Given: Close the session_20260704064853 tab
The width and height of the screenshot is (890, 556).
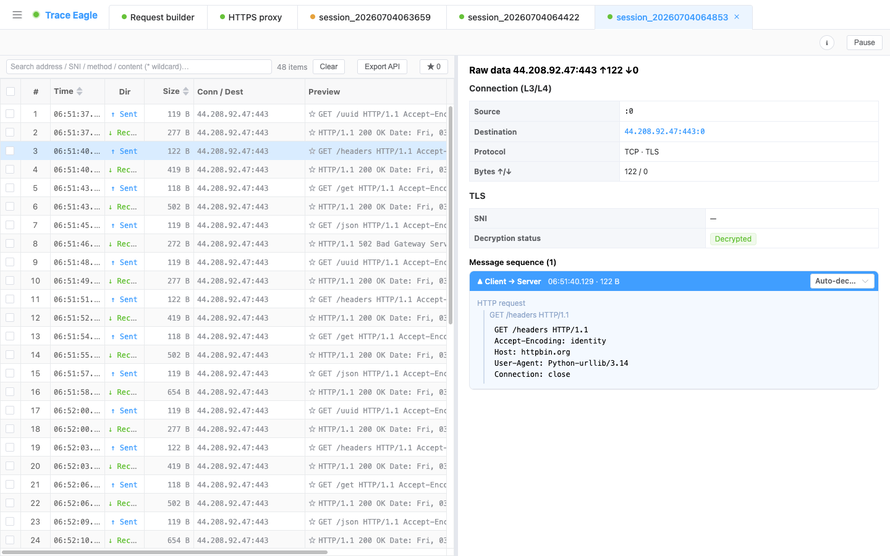Looking at the screenshot, I should click(x=737, y=17).
